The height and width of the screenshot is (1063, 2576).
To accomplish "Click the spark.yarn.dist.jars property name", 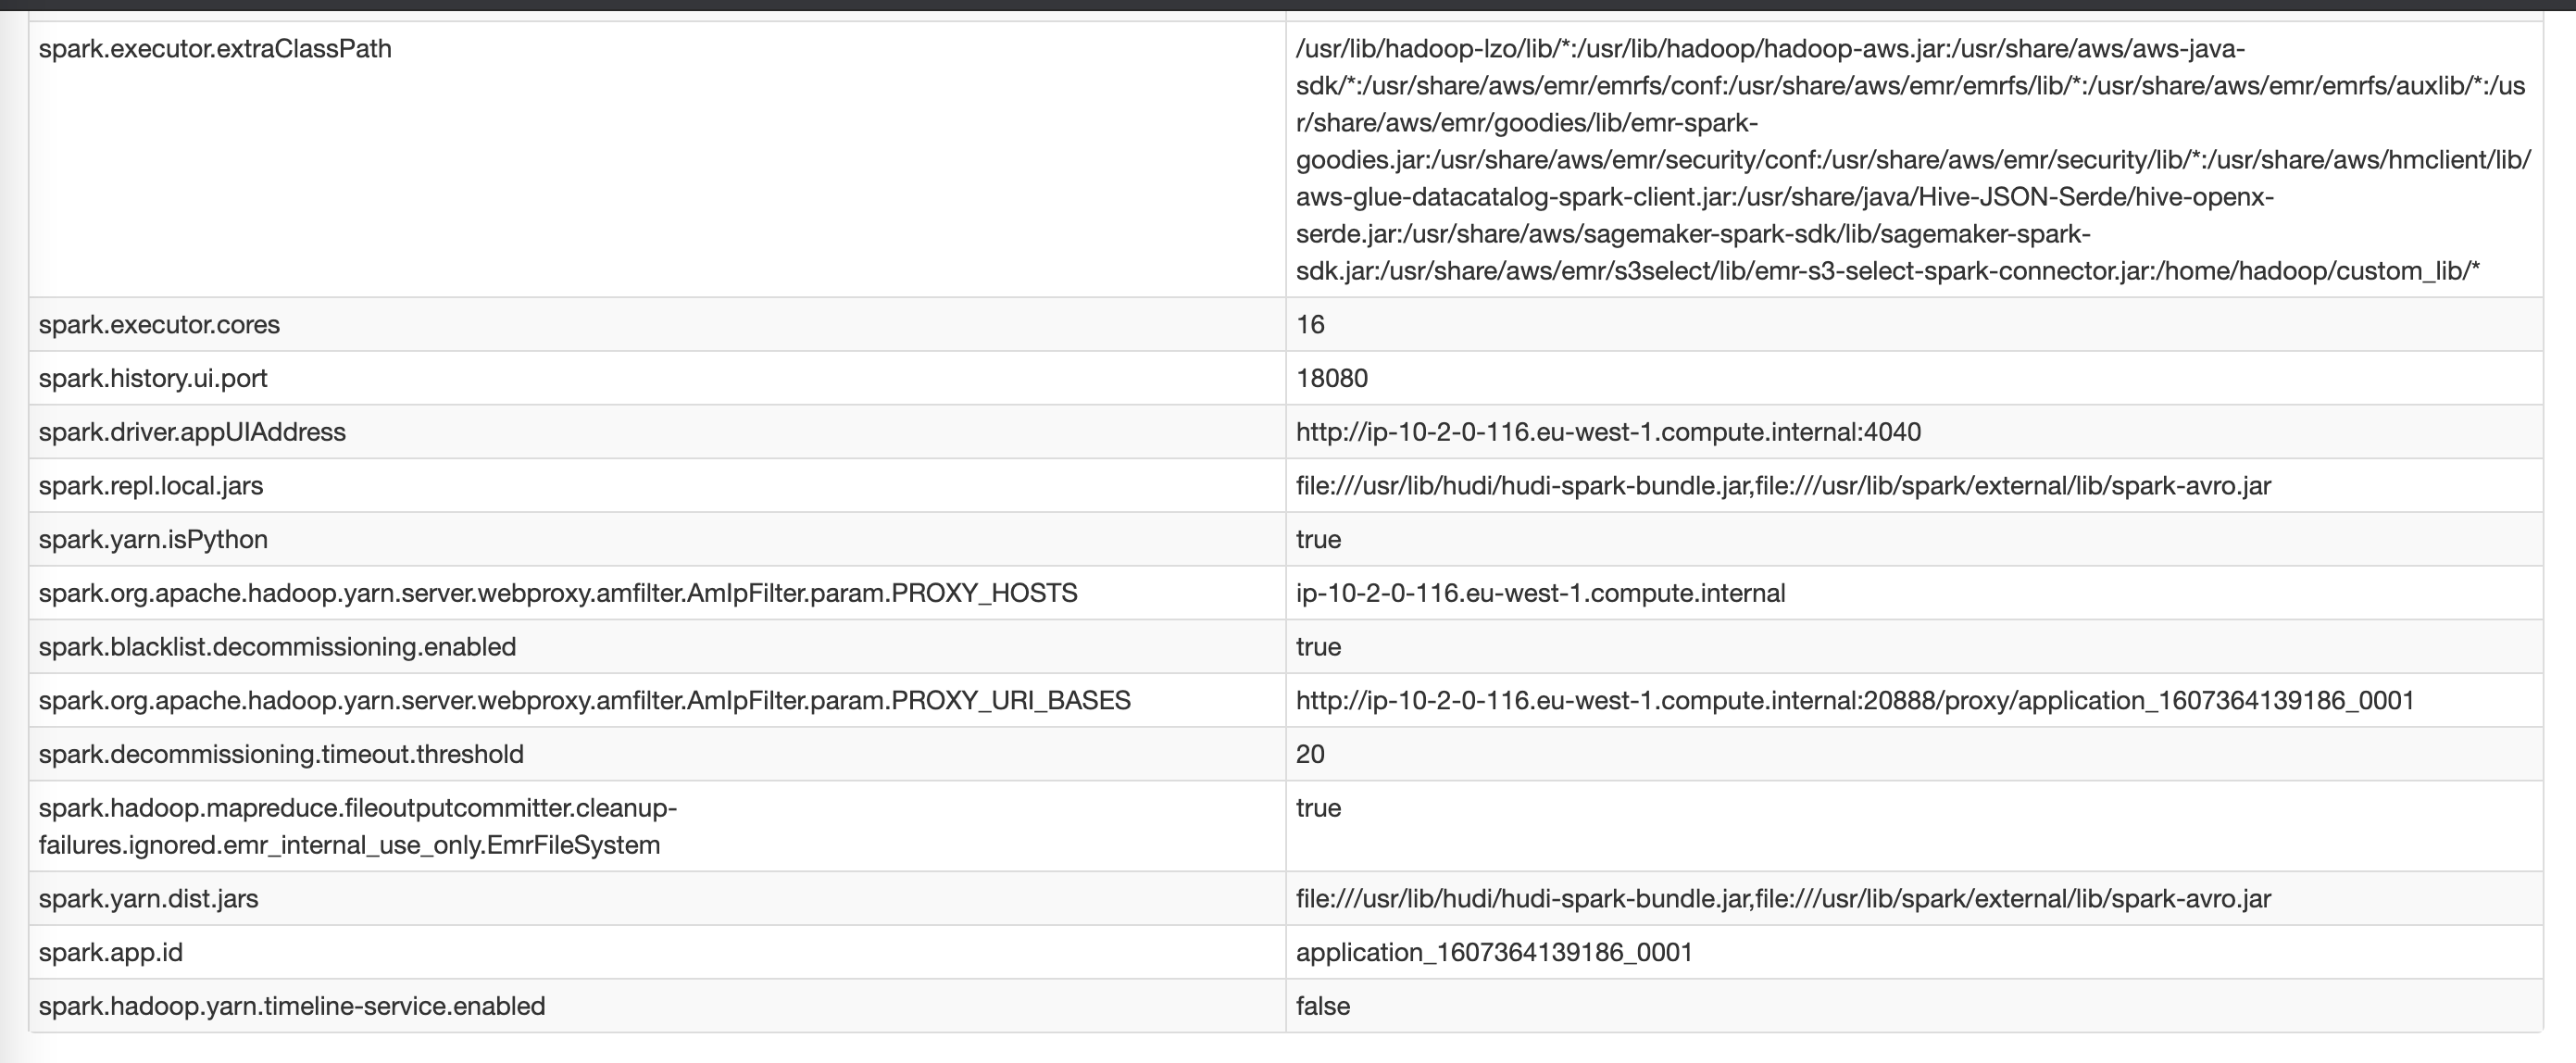I will click(x=148, y=899).
